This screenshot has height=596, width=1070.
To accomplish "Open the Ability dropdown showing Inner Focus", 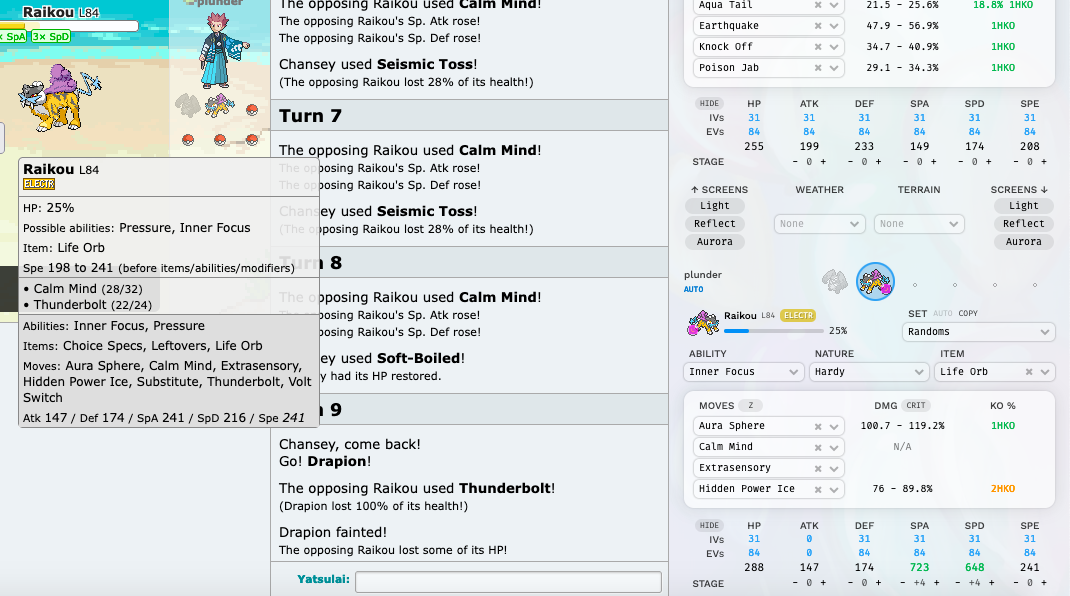I will pyautogui.click(x=745, y=372).
